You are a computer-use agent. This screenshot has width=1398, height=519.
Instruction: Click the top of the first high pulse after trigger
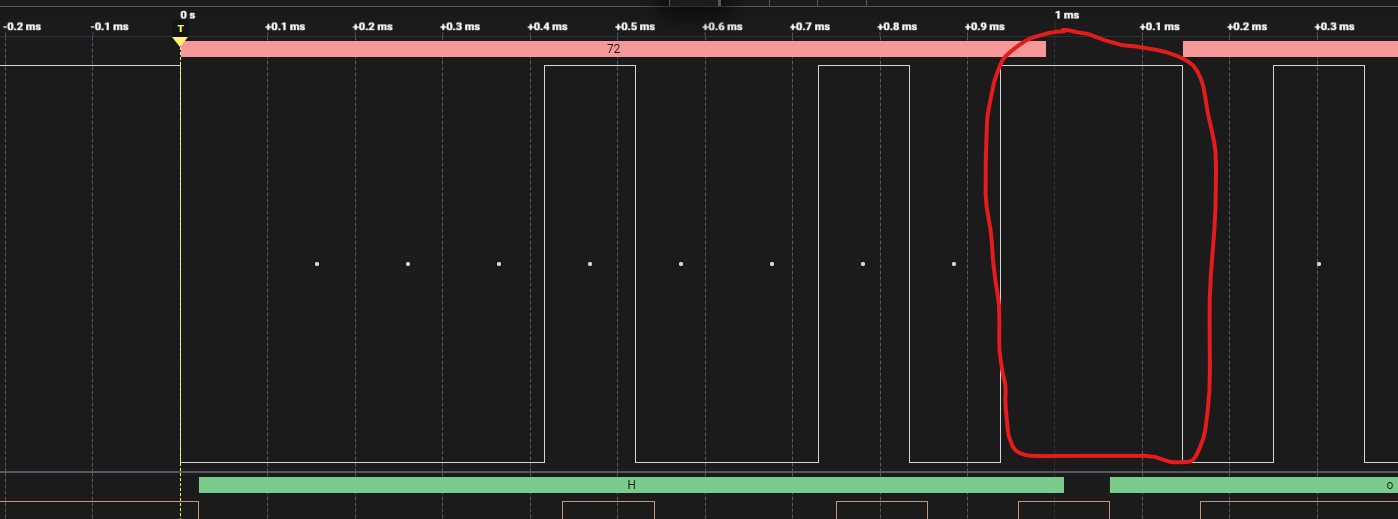pos(590,66)
